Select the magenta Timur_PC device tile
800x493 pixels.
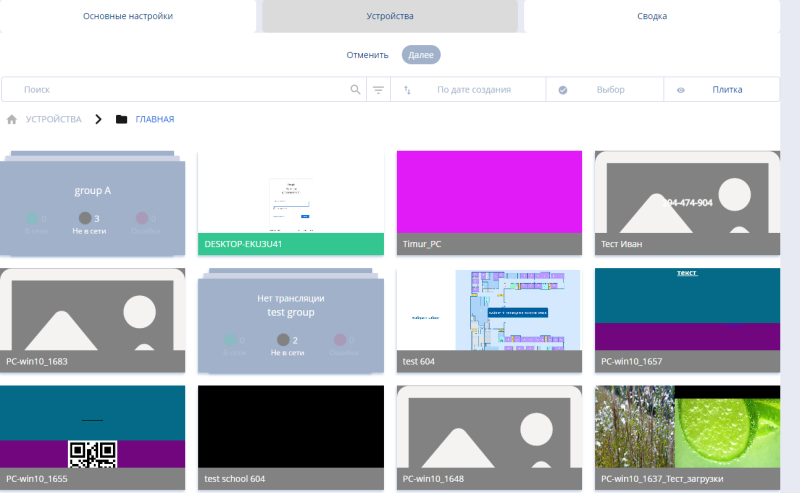pyautogui.click(x=489, y=192)
